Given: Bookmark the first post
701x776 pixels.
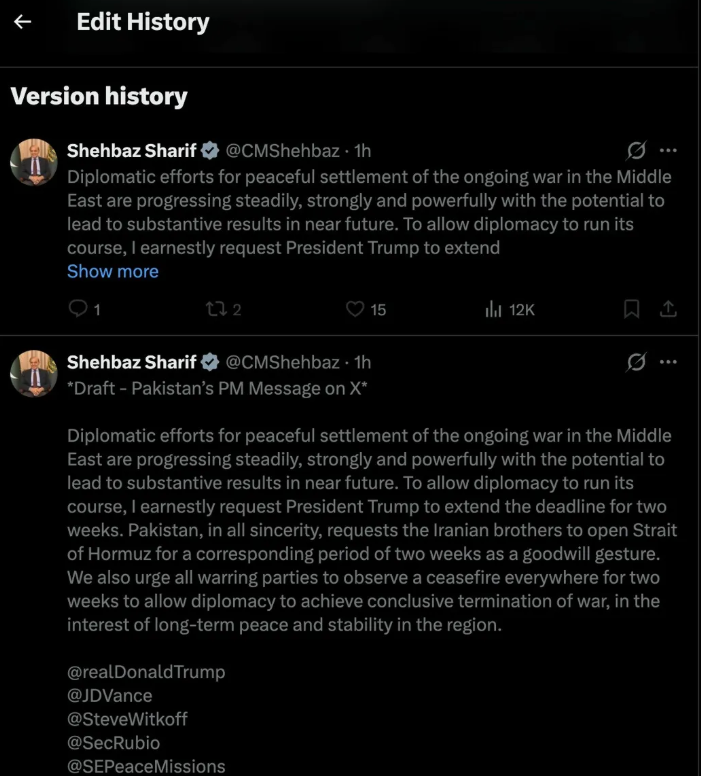Looking at the screenshot, I should (631, 309).
